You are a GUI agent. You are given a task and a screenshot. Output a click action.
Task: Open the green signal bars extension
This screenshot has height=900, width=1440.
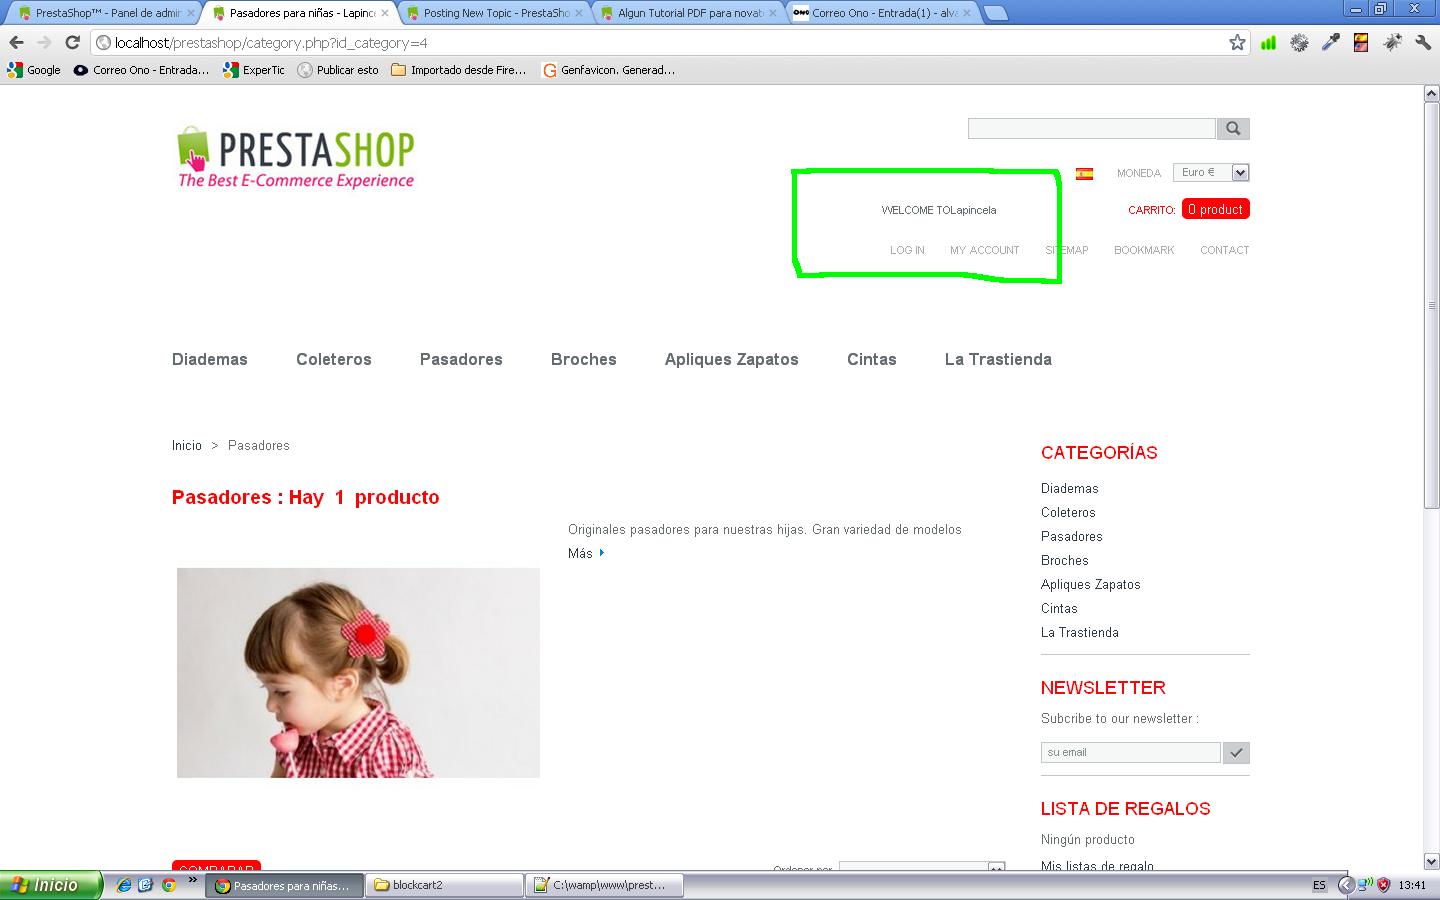coord(1268,42)
